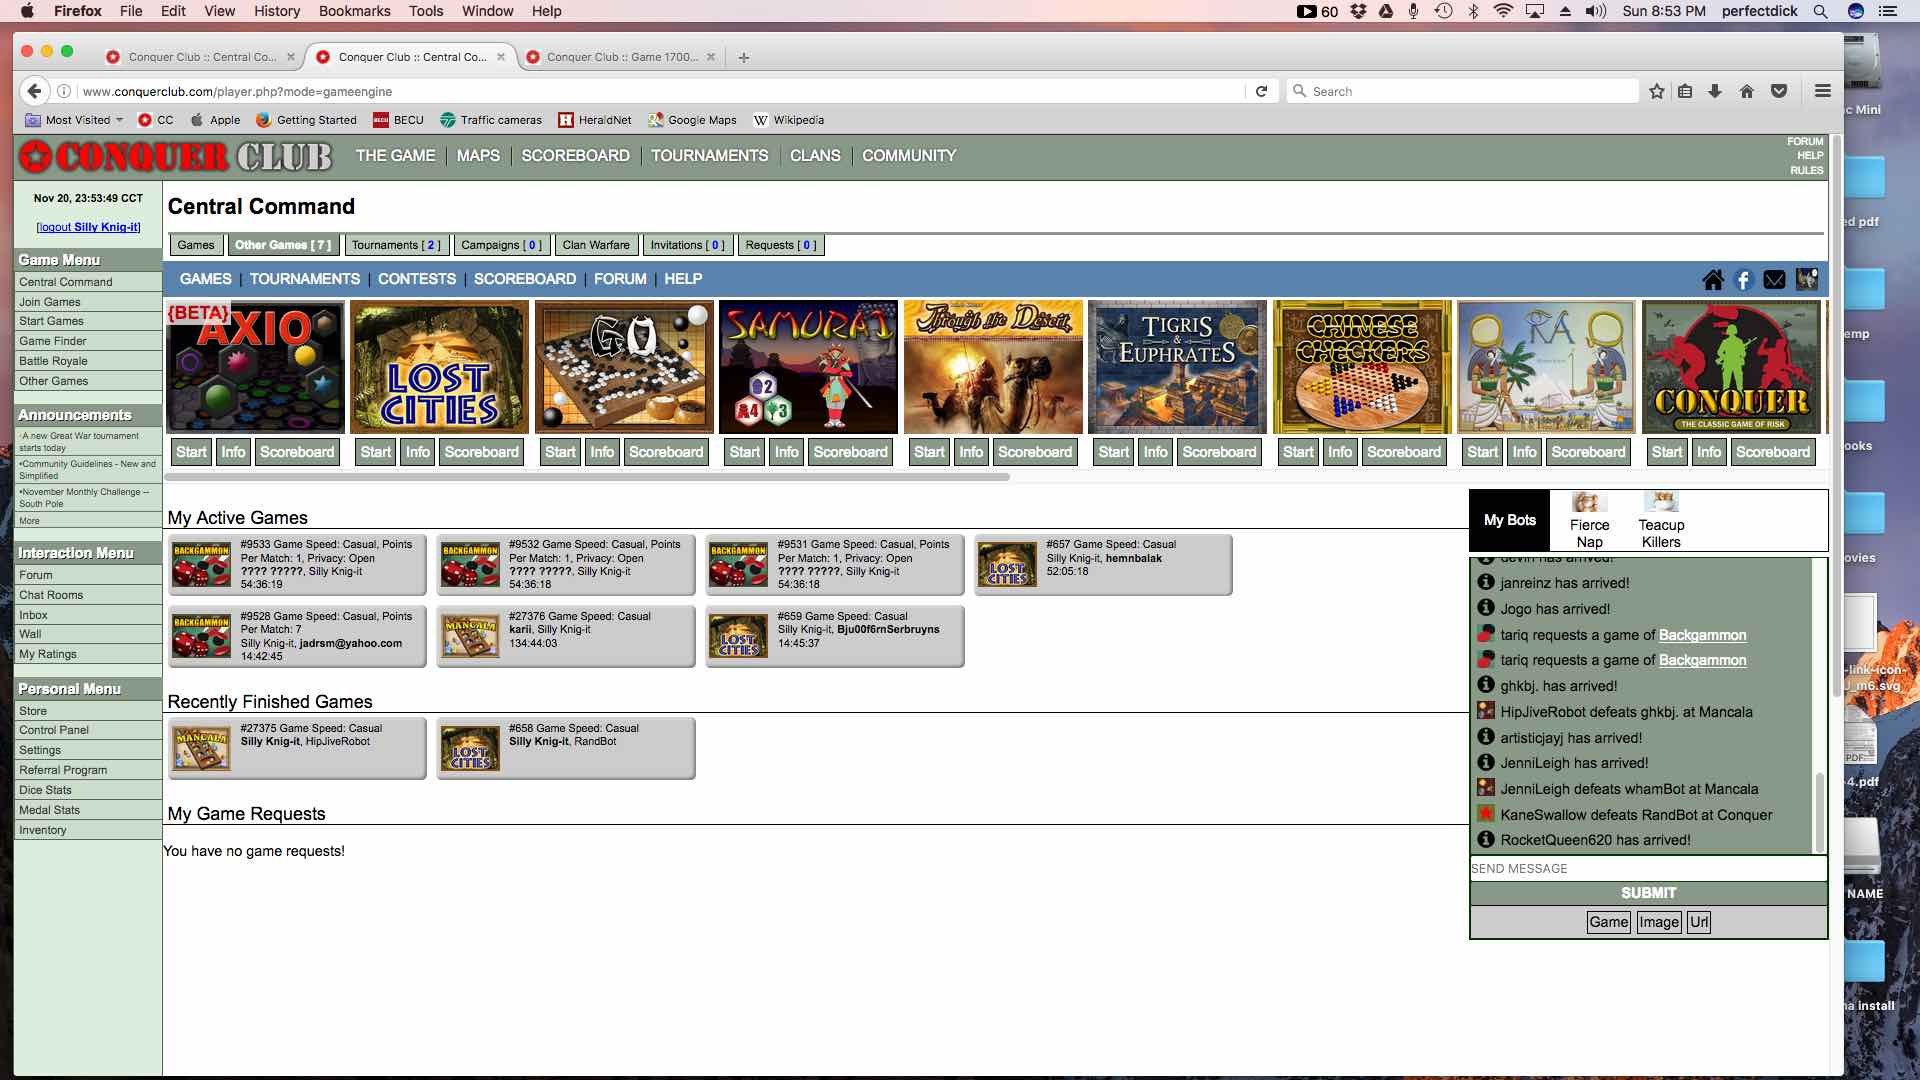Click logout Silly Knig-it link
Screen dimensions: 1920x1080
pyautogui.click(x=88, y=227)
